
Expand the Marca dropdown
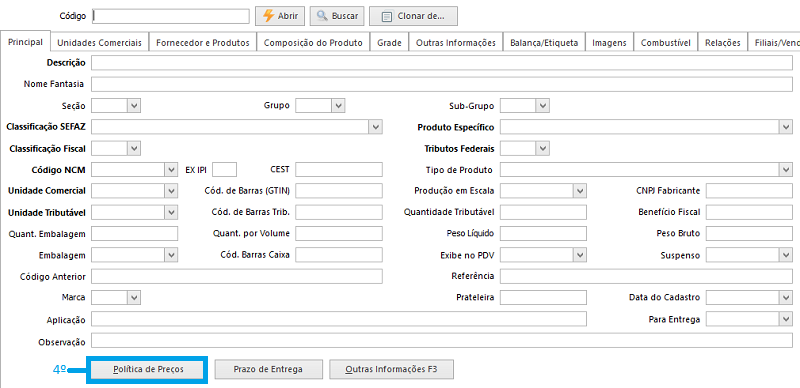click(134, 297)
